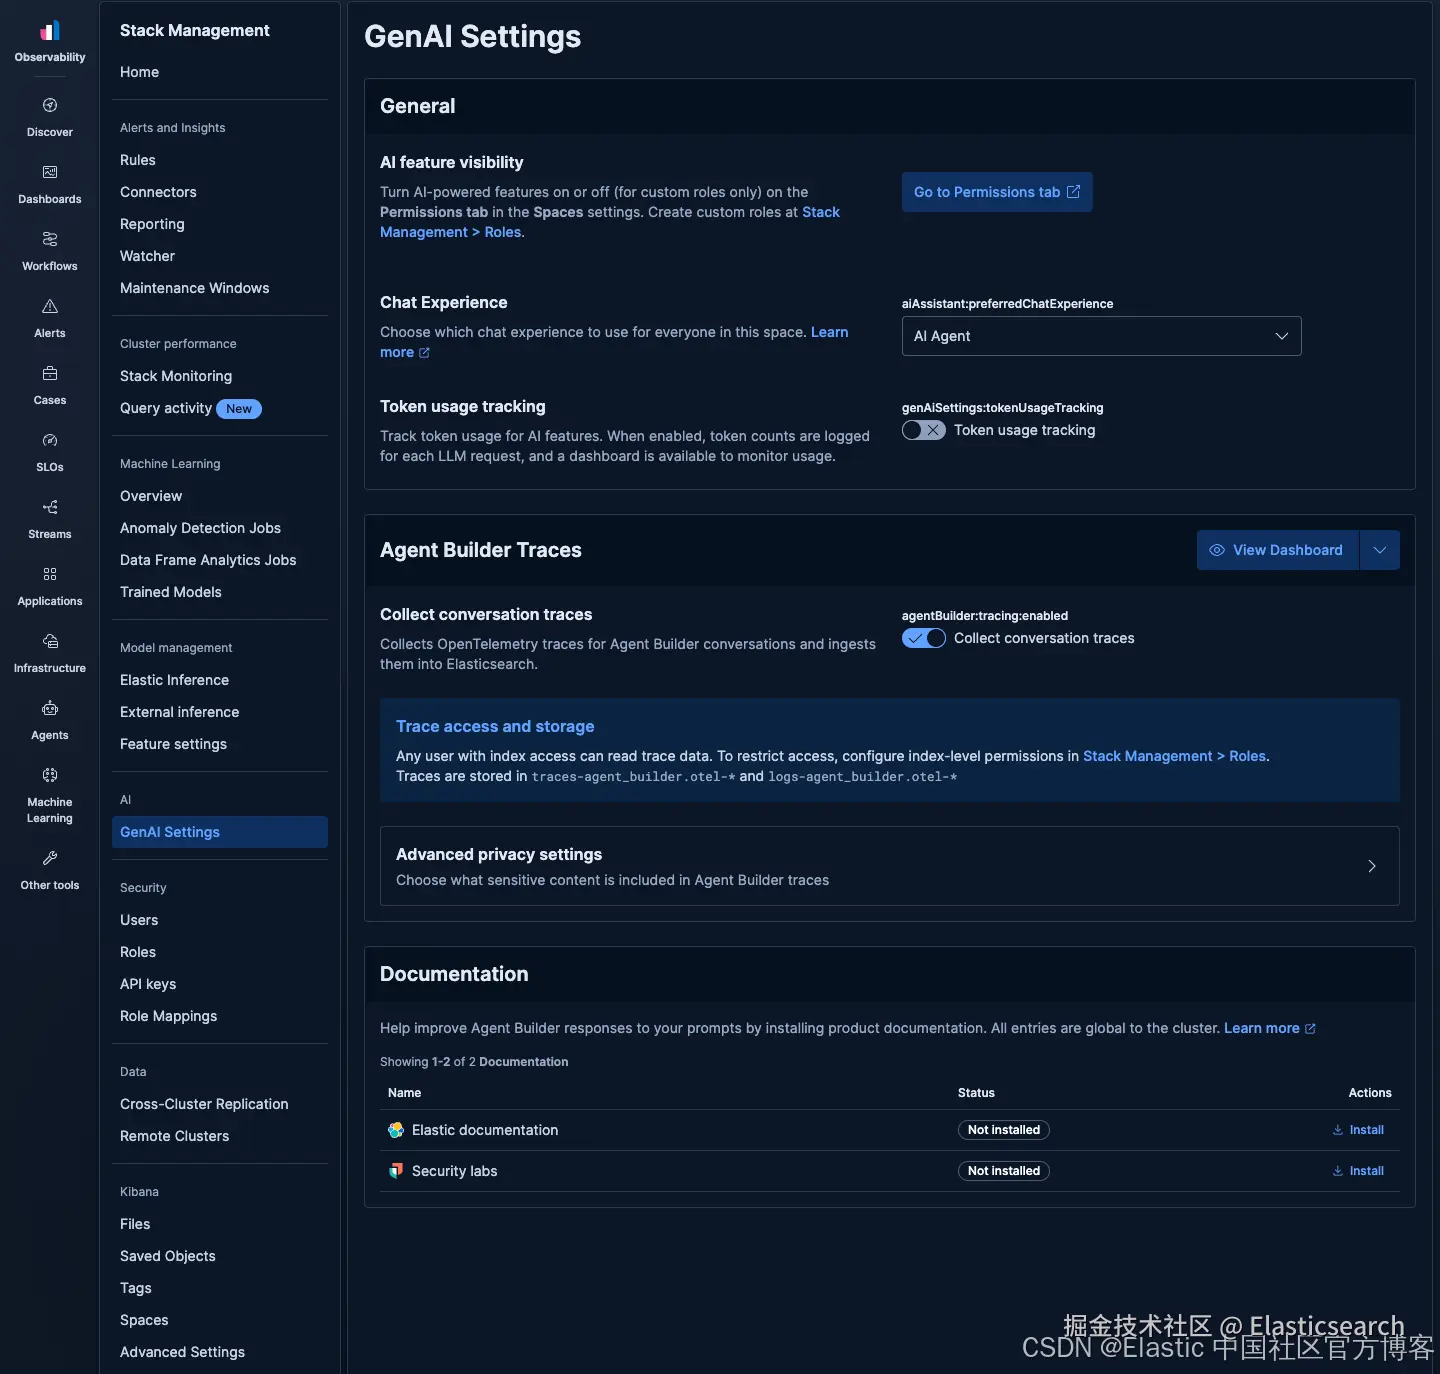
Task: Enable the Token usage tracking switch
Action: click(x=923, y=430)
